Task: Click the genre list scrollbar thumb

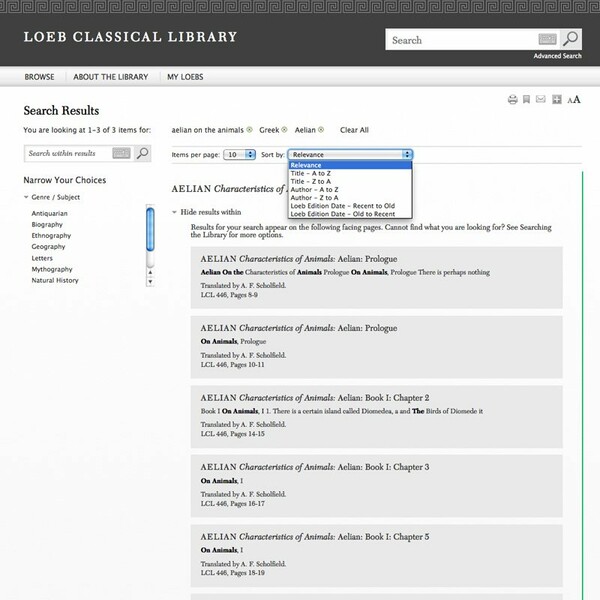Action: point(150,229)
